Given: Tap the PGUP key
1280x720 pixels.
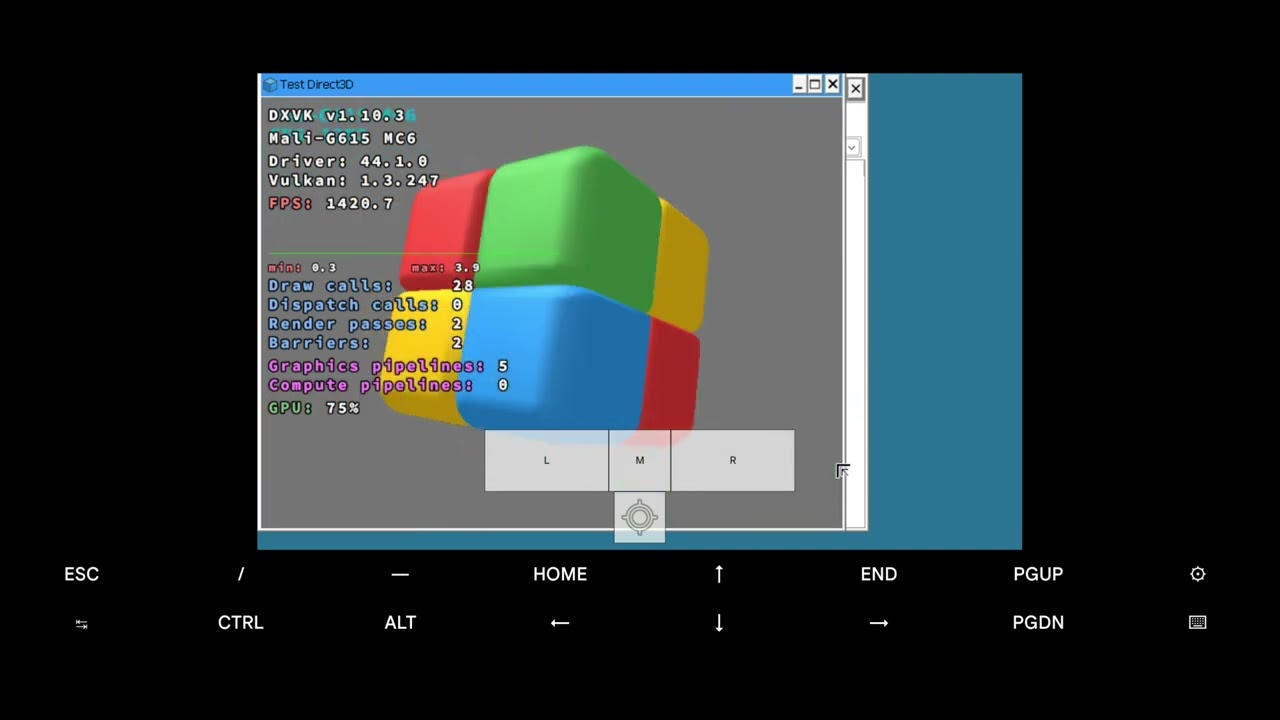Looking at the screenshot, I should (x=1038, y=574).
